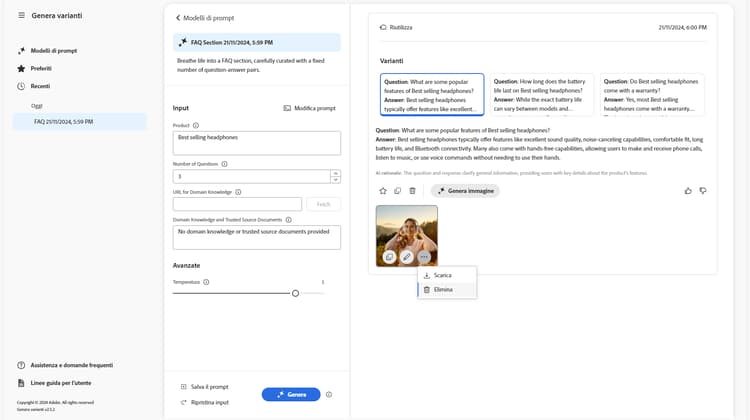Decrease the Number of Questions value

tap(336, 180)
